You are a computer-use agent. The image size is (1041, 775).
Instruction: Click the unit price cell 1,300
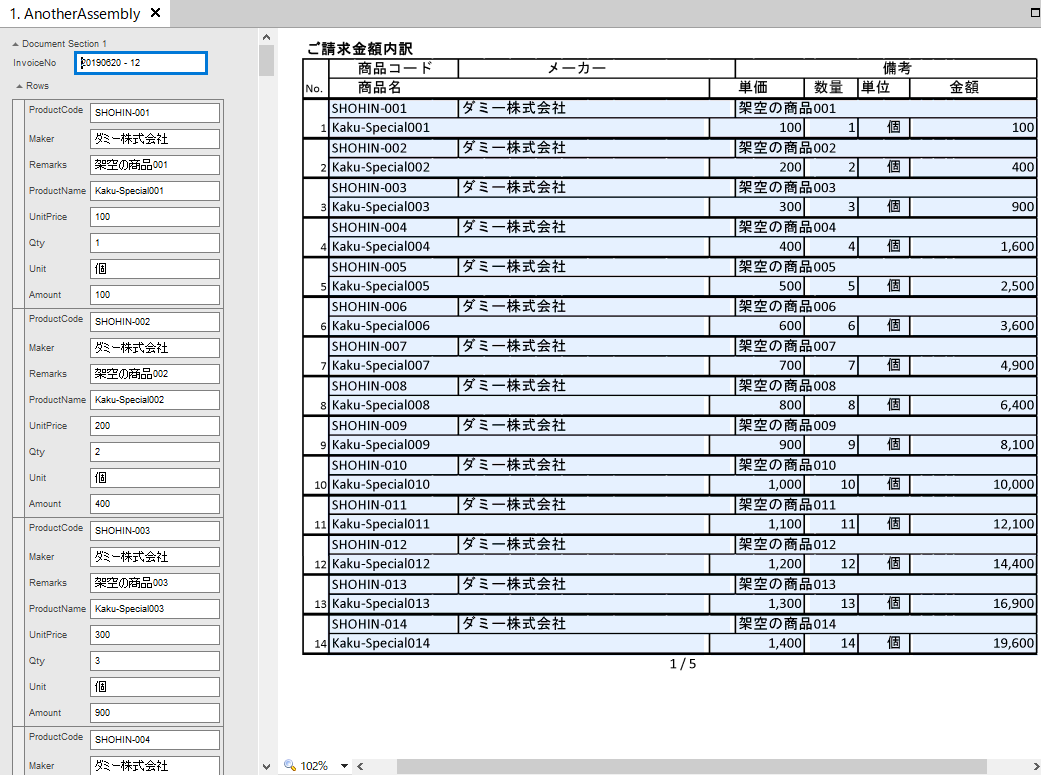[757, 604]
